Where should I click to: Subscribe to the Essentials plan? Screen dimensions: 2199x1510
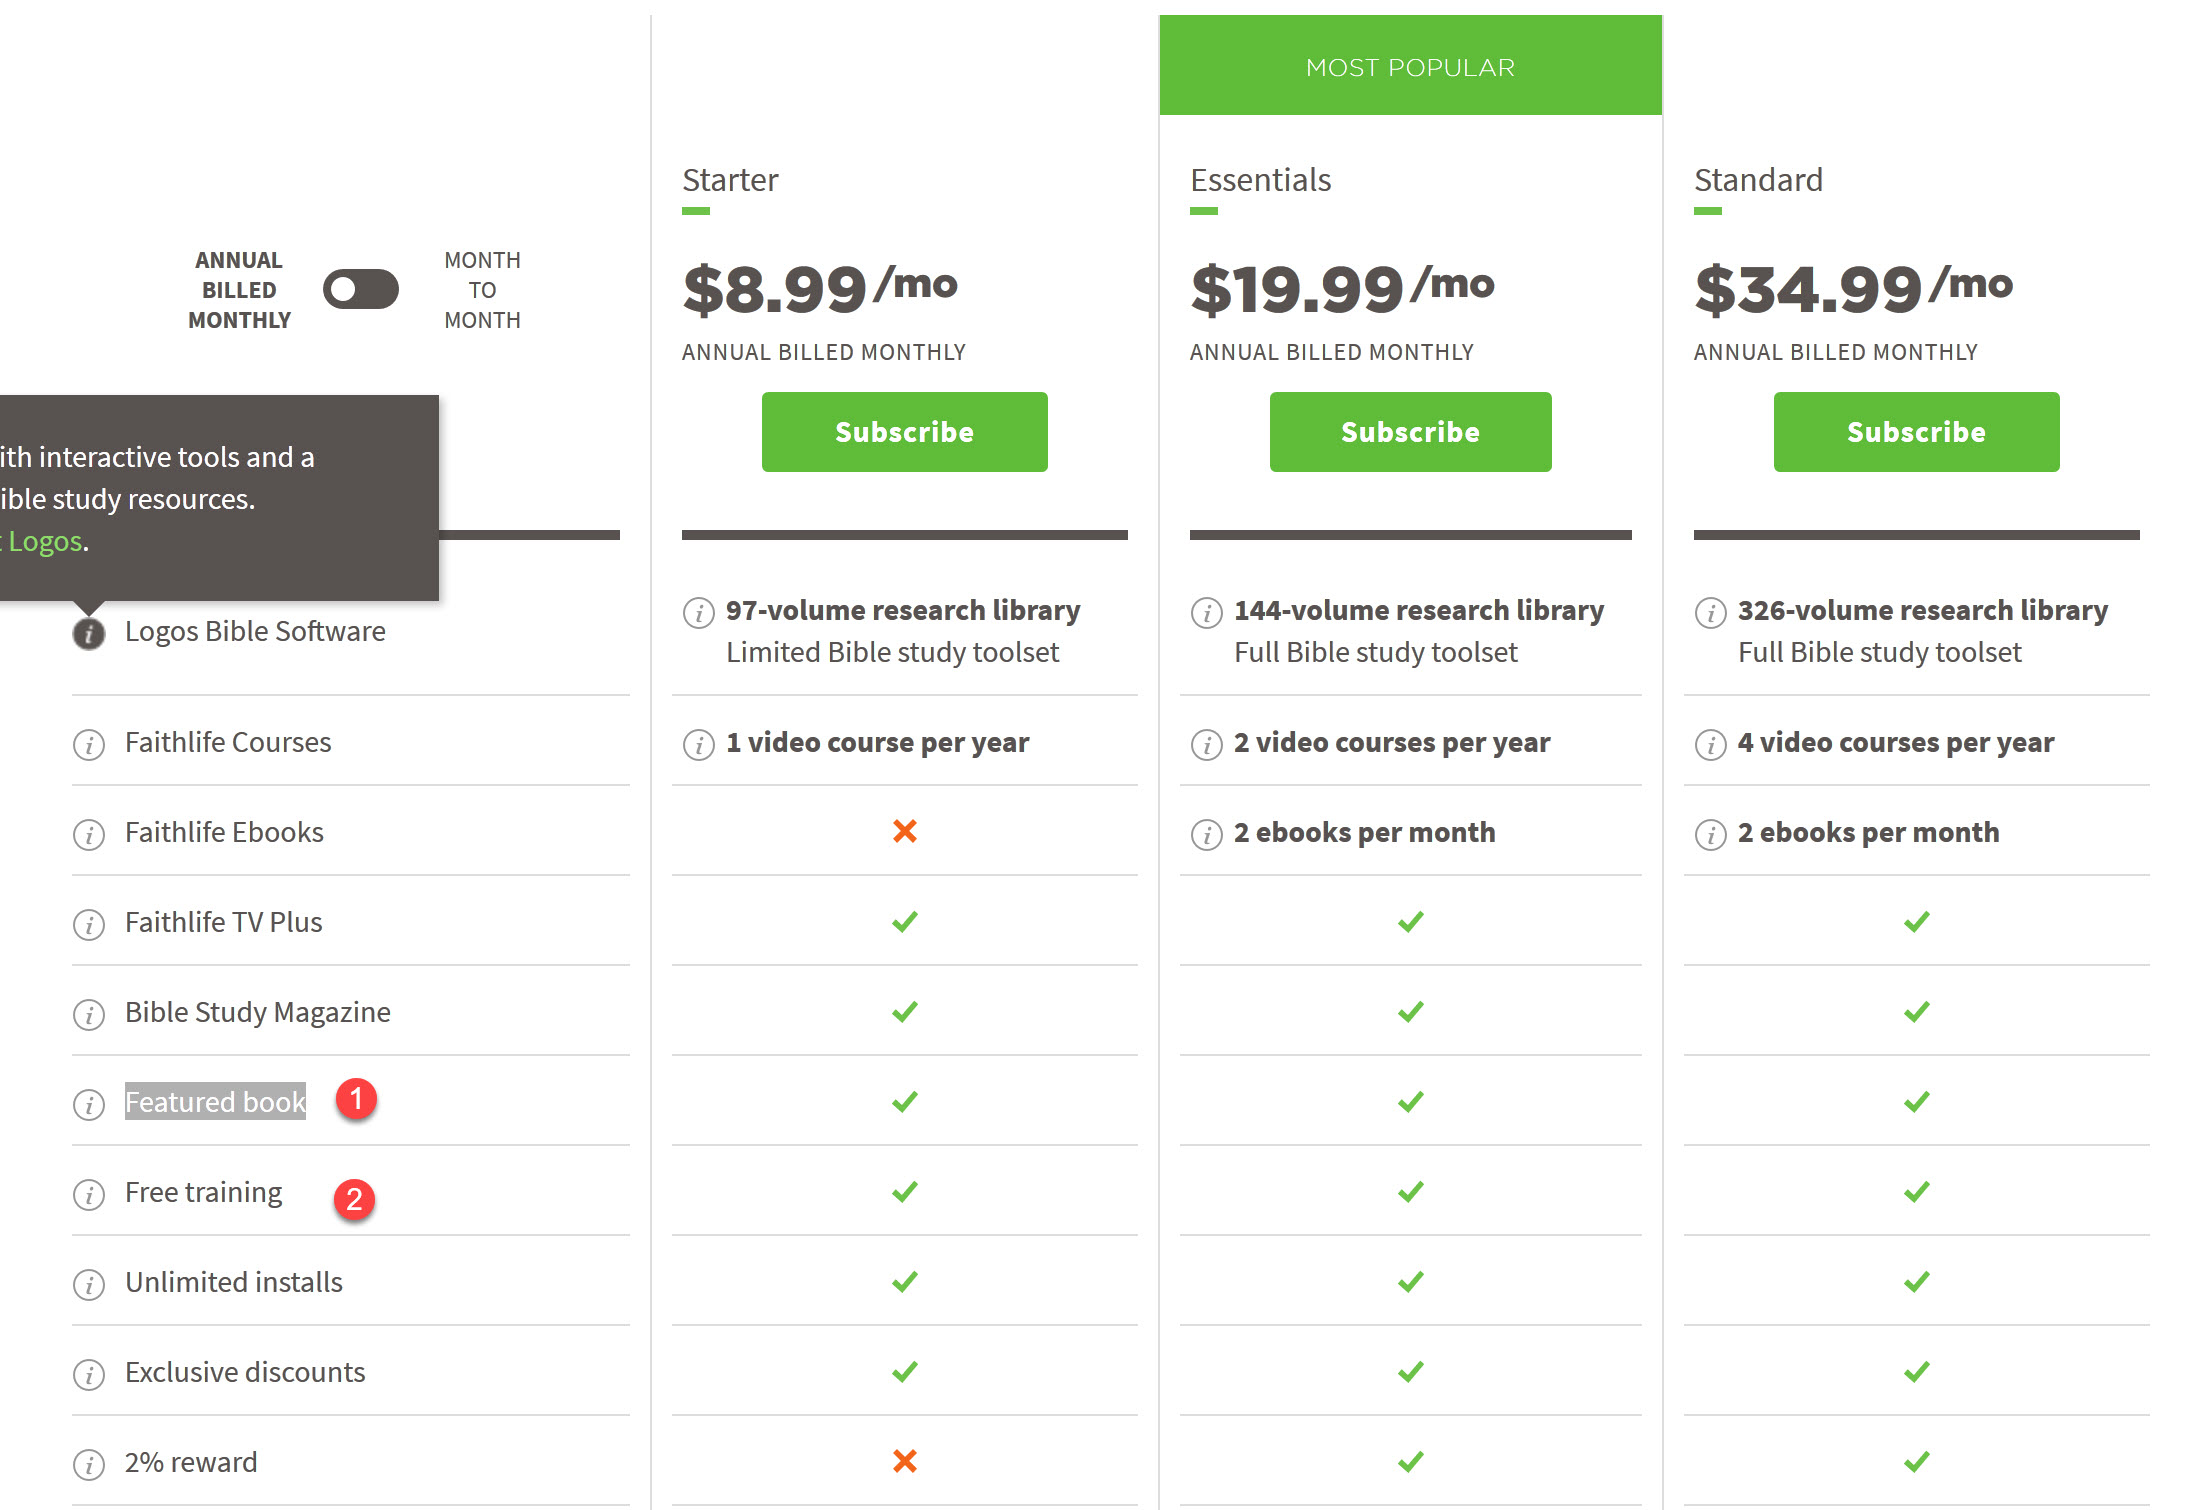pos(1410,432)
